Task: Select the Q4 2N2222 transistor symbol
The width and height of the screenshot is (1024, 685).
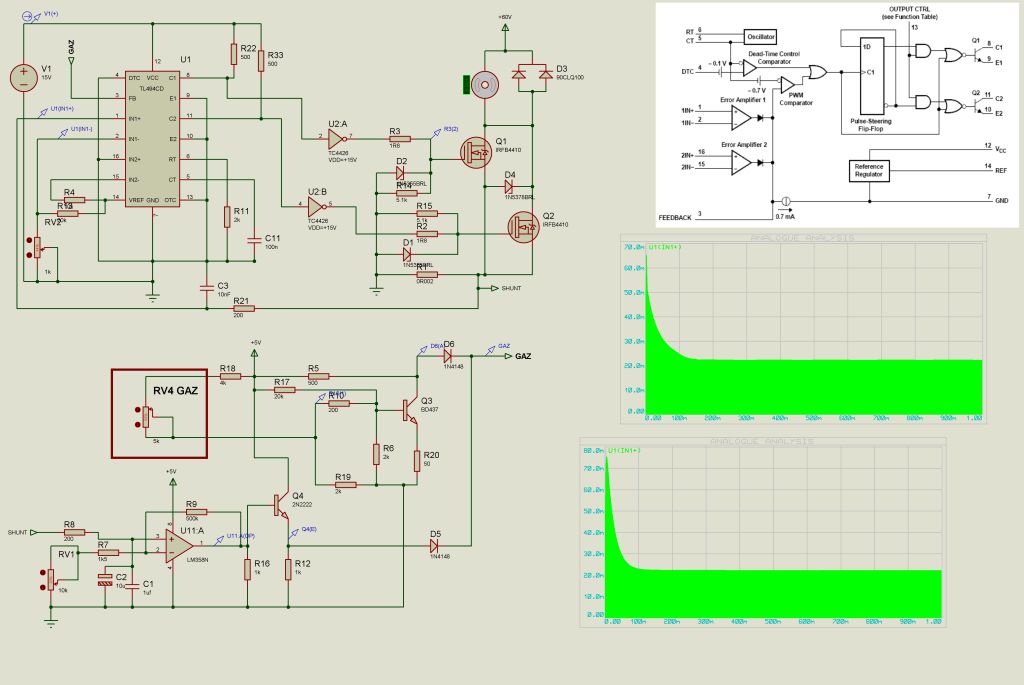Action: [283, 504]
